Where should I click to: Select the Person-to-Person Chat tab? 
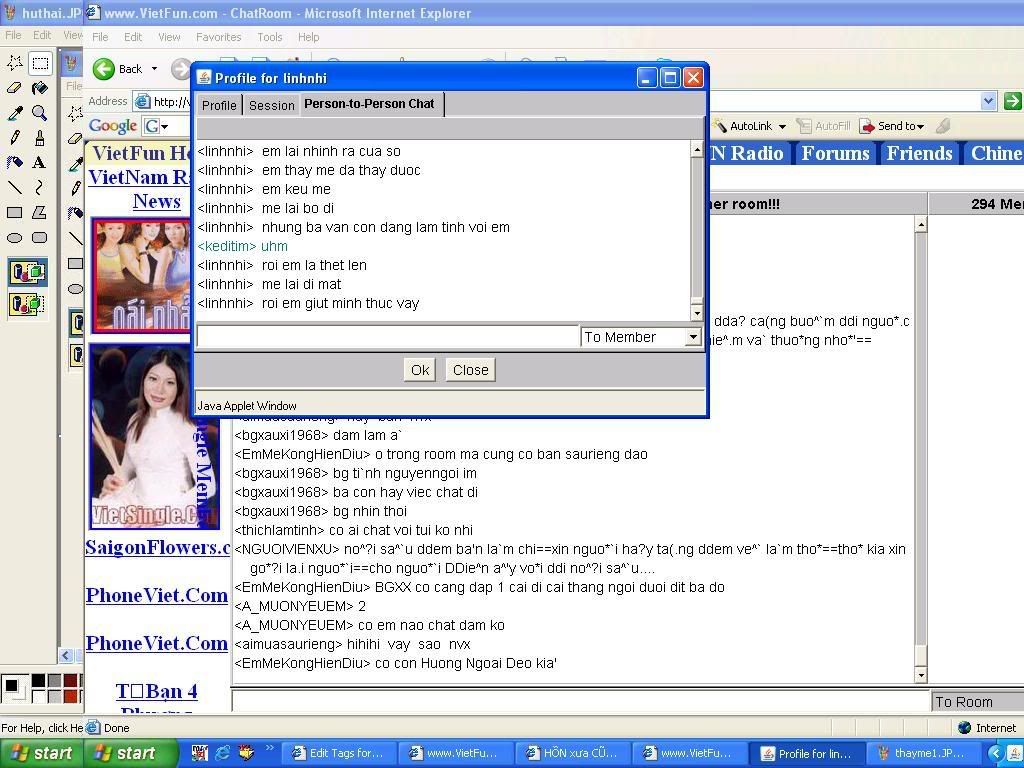(370, 104)
